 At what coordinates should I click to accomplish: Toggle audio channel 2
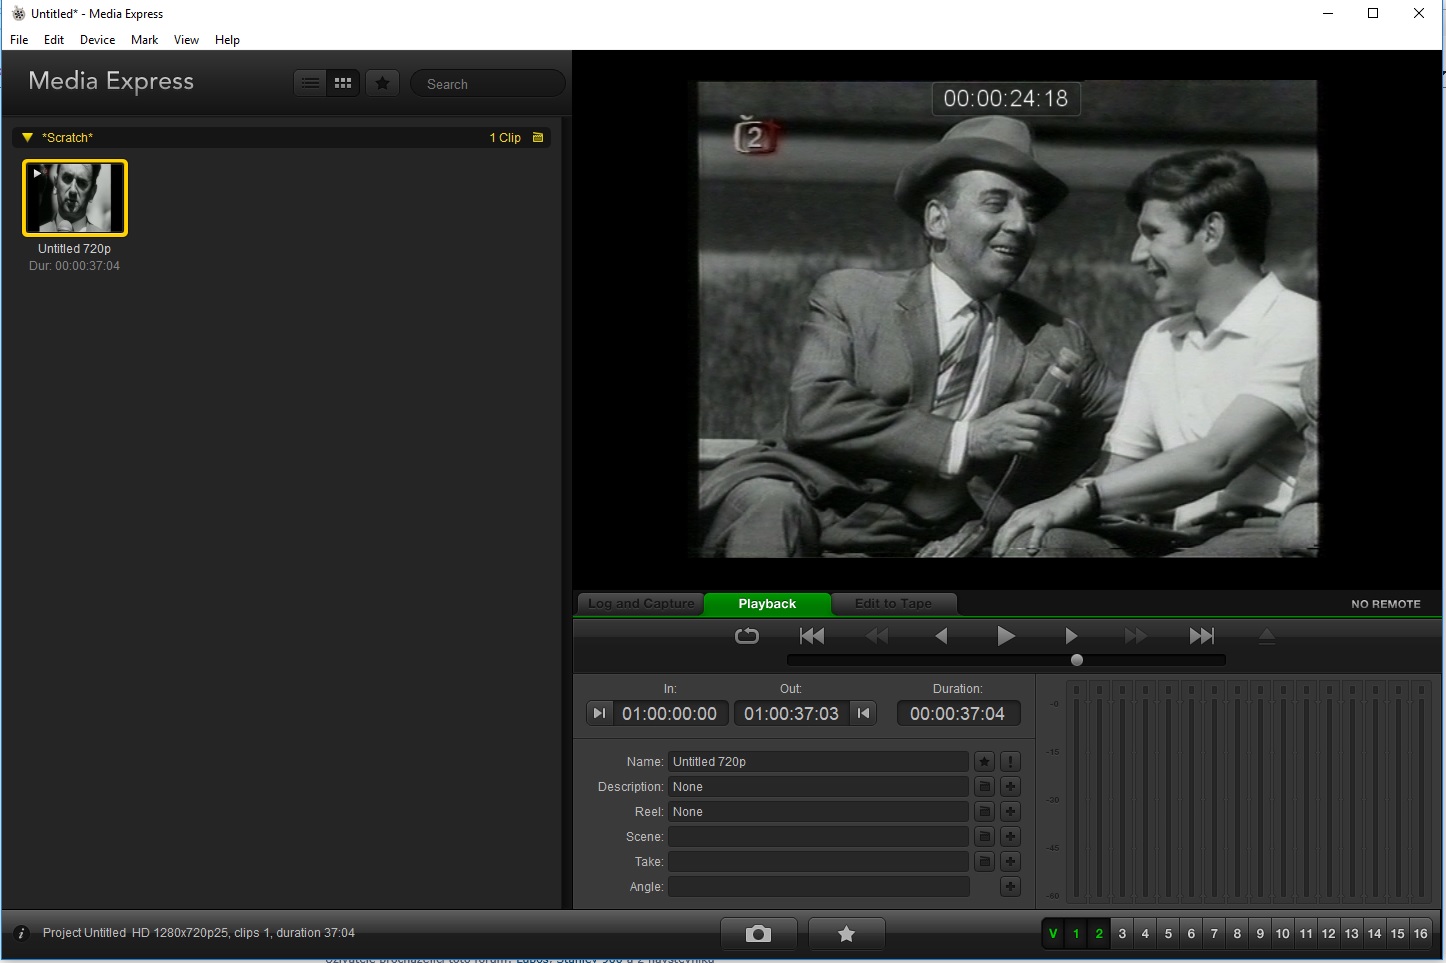[1099, 934]
